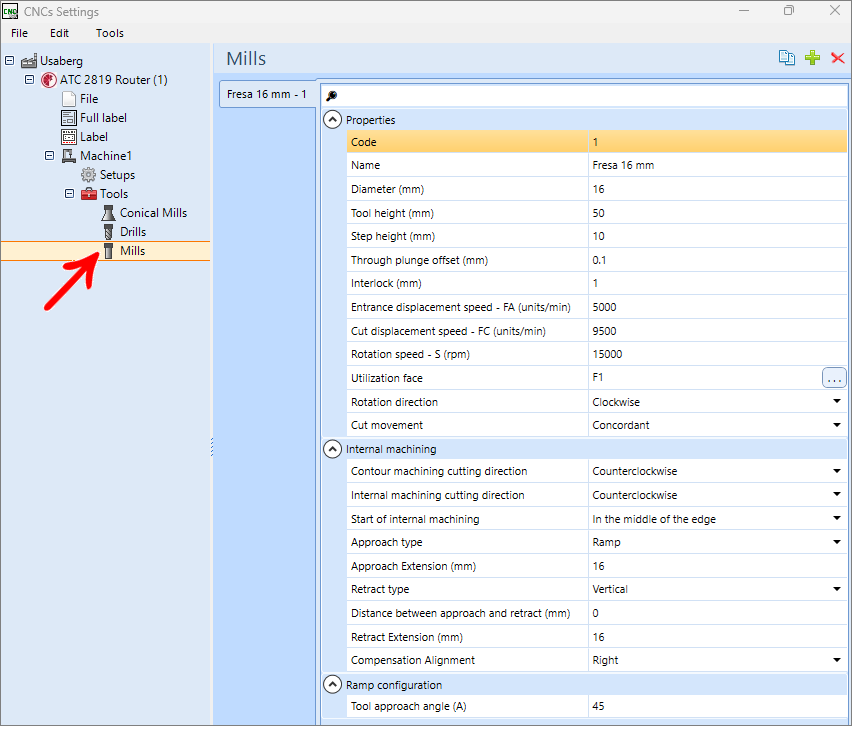856x730 pixels.
Task: Collapse the Machine1 tree node
Action: [50, 156]
